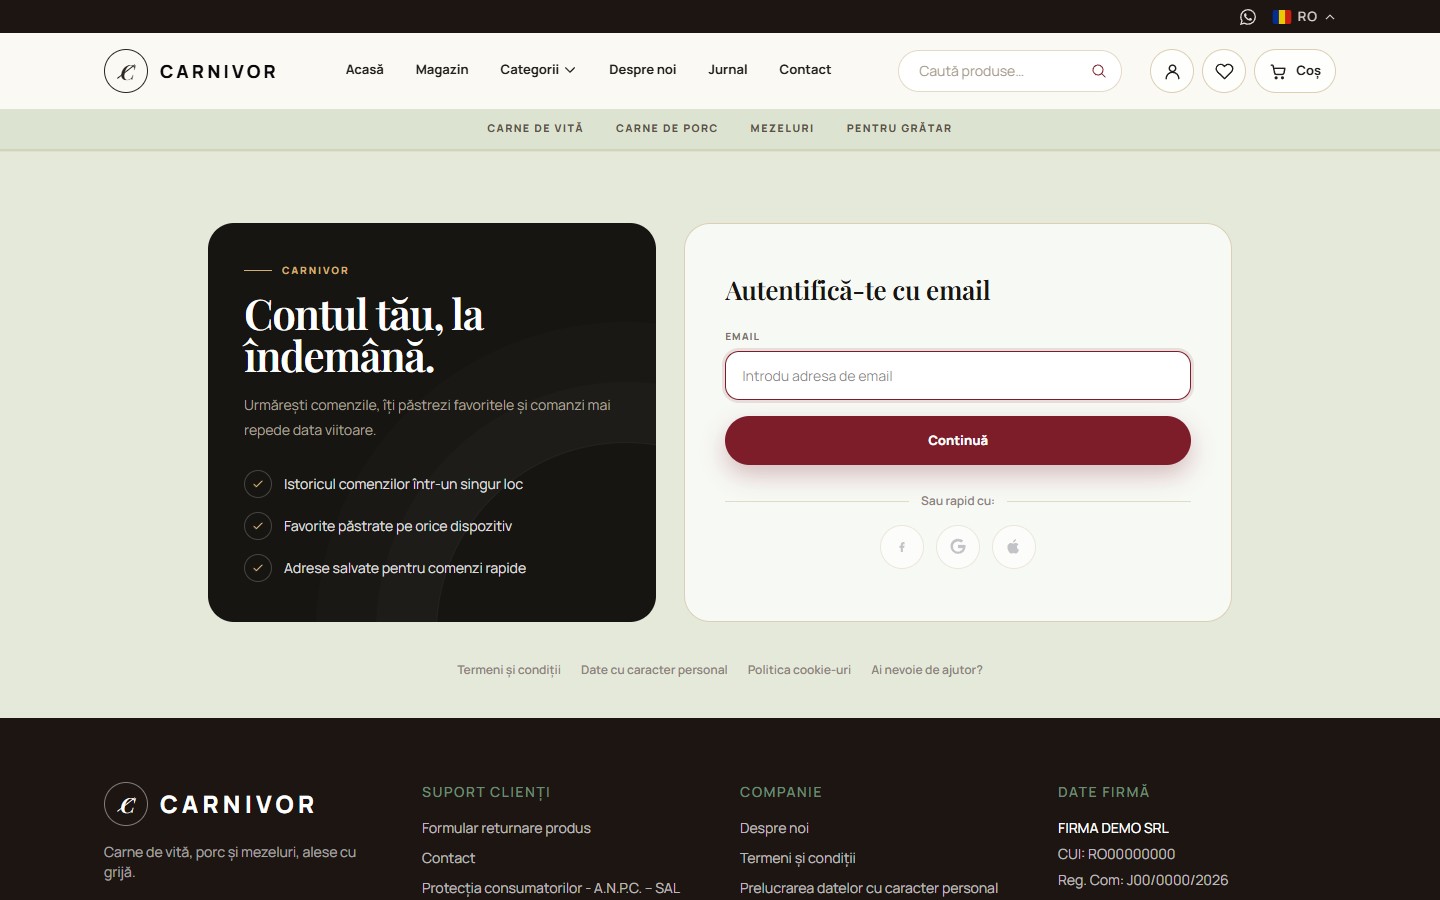
Task: Click the Caută produse search field
Action: 1000,71
